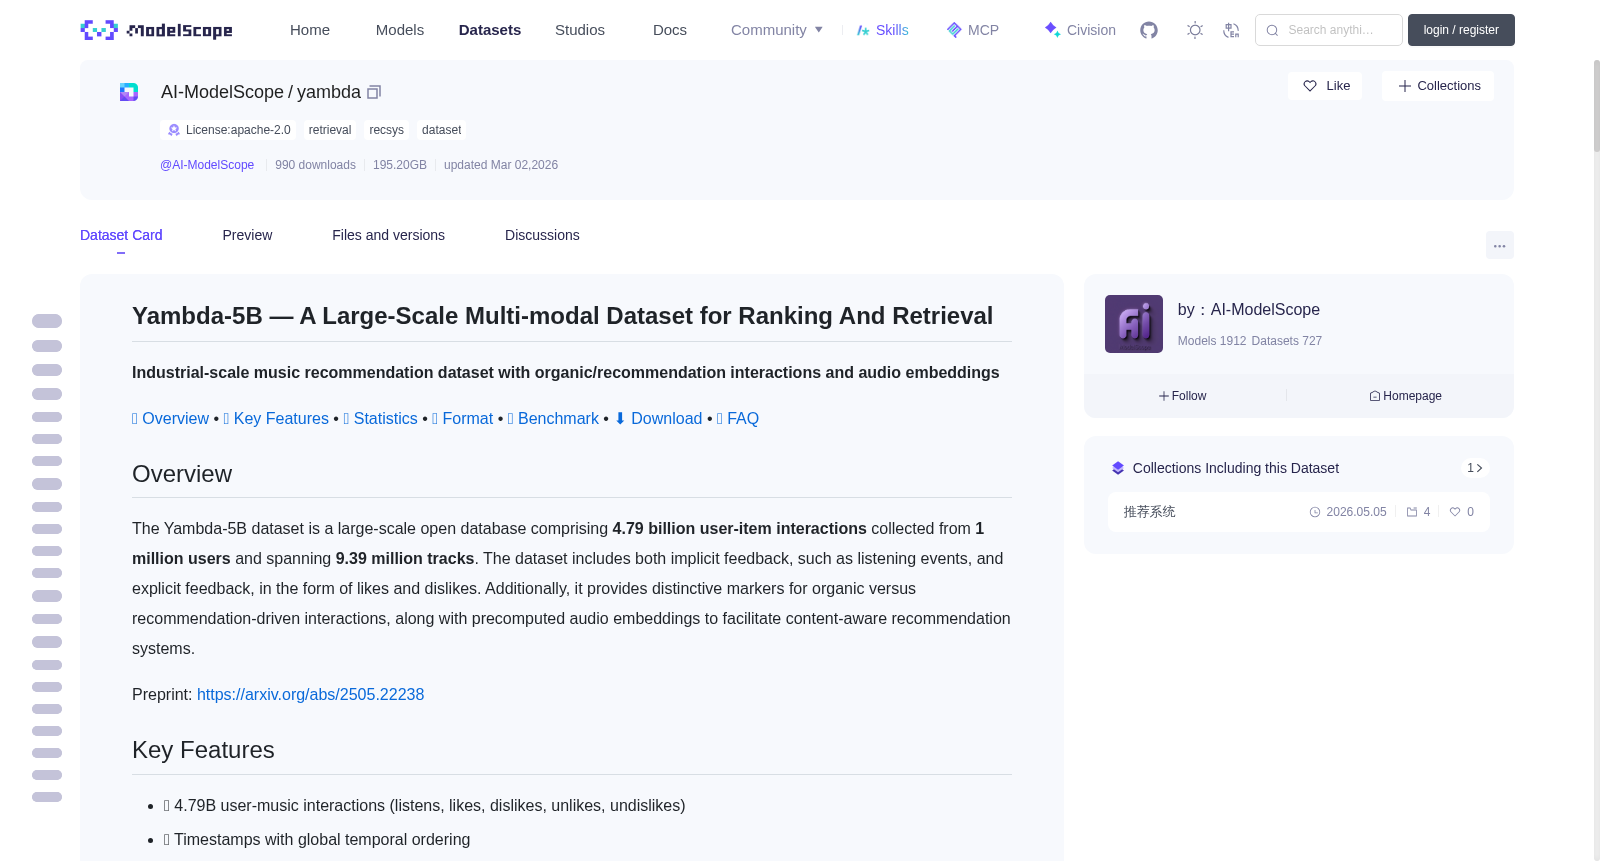Click the login / register button
1600x861 pixels.
click(1461, 30)
